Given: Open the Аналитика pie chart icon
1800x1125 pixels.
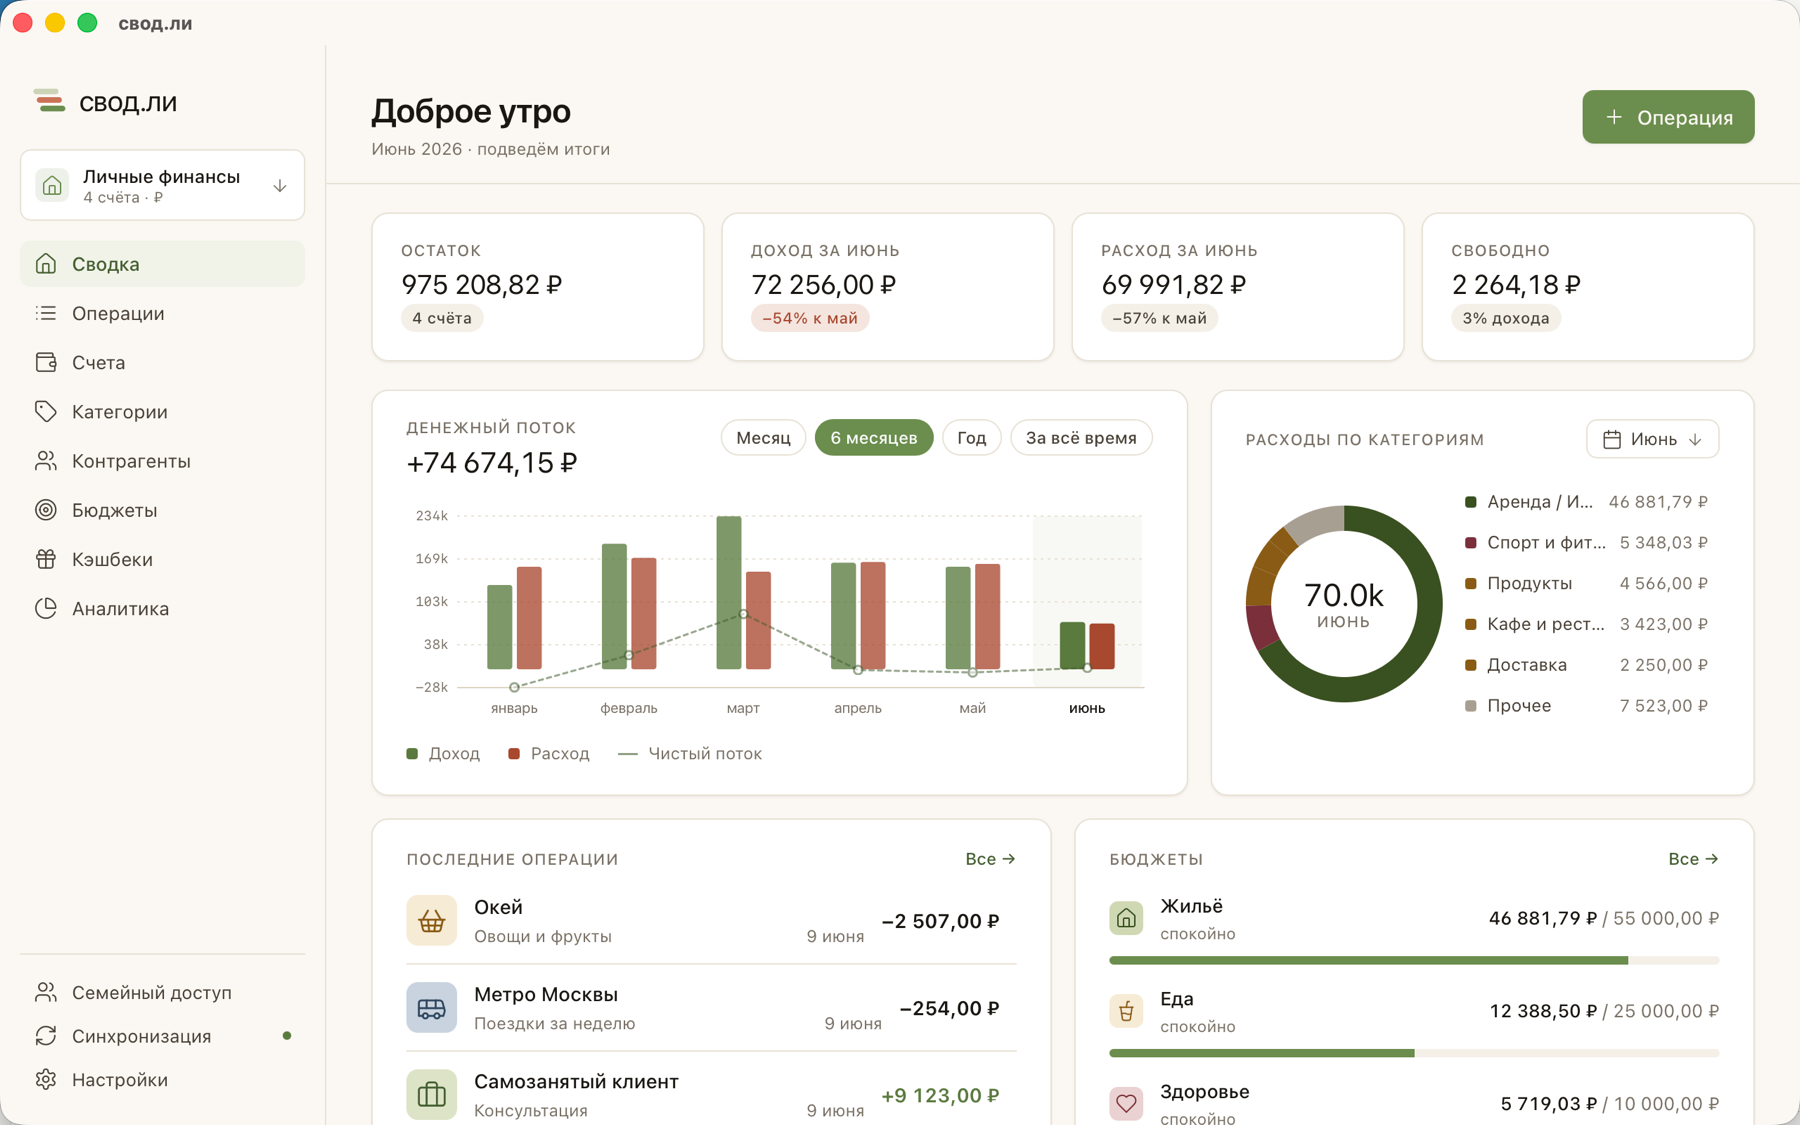Looking at the screenshot, I should click(46, 608).
